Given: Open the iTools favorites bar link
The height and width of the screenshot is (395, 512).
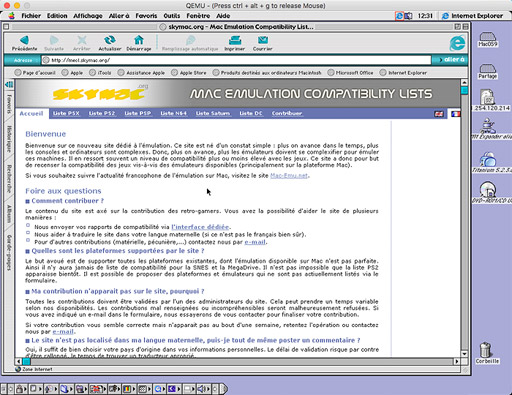Looking at the screenshot, I should point(100,72).
